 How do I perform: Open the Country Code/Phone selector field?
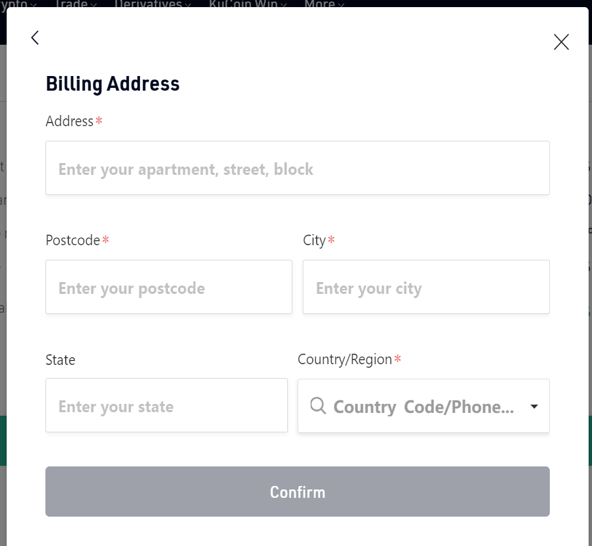point(423,406)
